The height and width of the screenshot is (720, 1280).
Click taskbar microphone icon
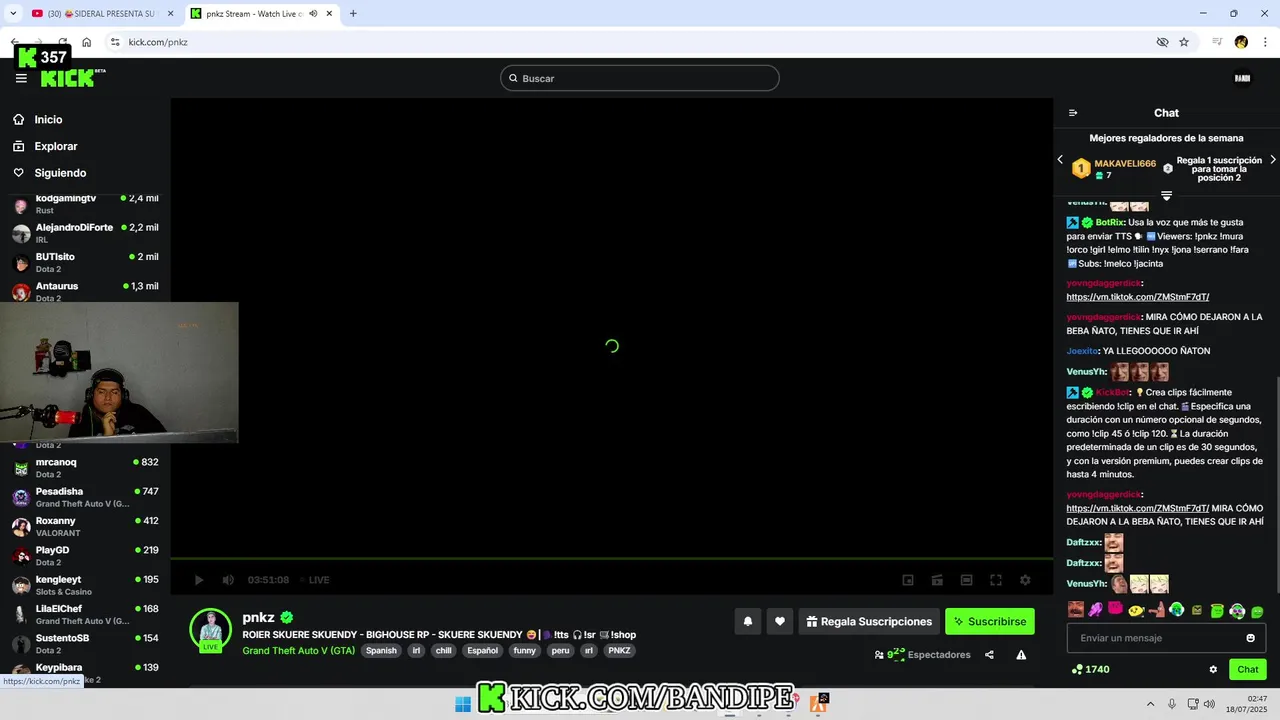click(x=1172, y=704)
